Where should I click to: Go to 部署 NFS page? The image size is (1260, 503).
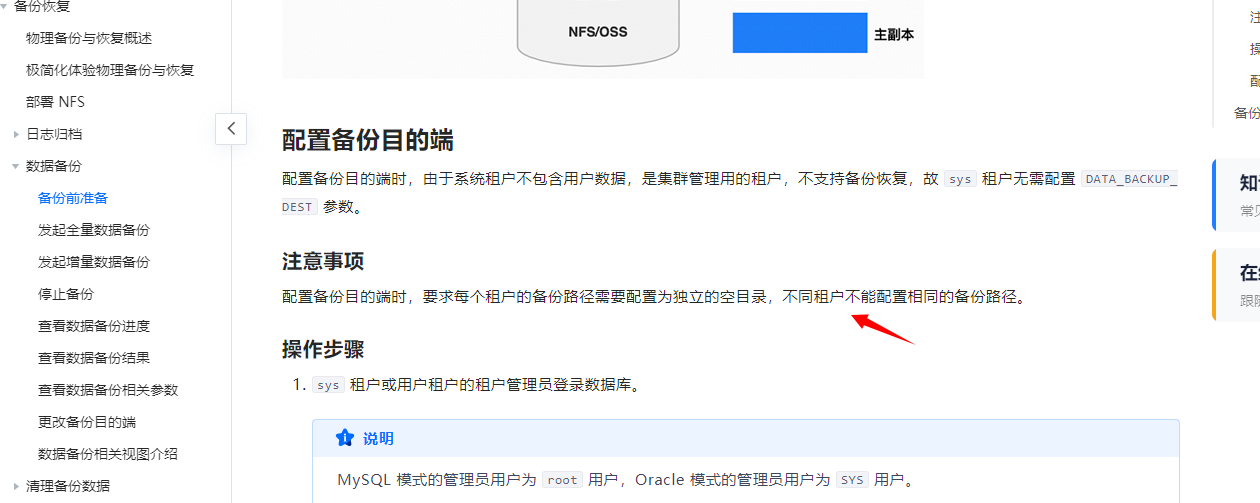55,102
